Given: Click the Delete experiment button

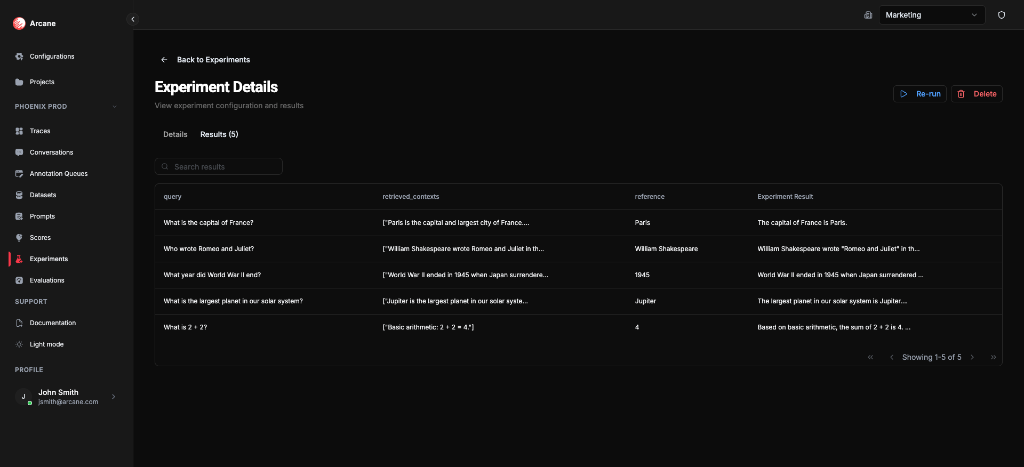Looking at the screenshot, I should click(976, 94).
